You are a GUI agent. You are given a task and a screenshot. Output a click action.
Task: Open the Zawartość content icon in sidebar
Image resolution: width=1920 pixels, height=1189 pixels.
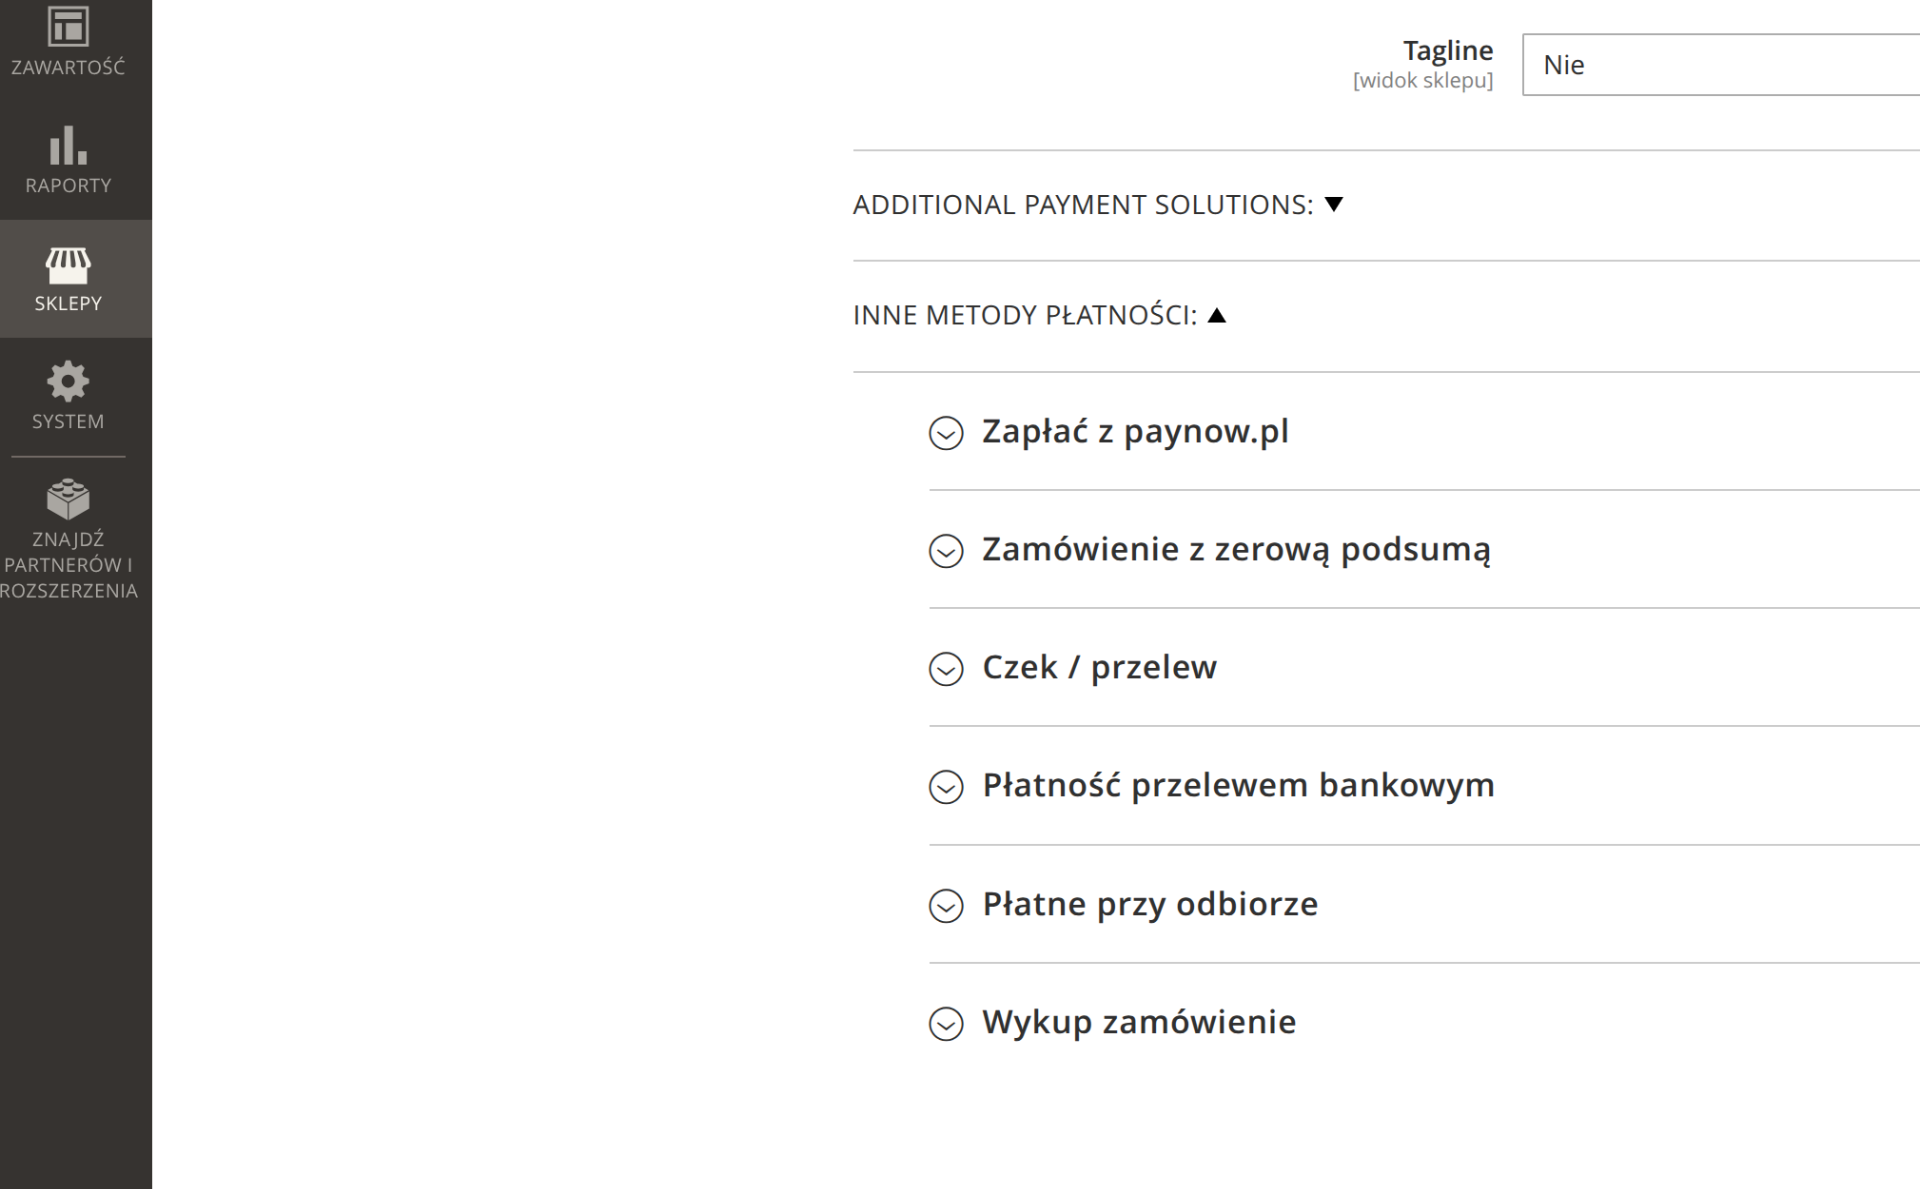(x=68, y=27)
